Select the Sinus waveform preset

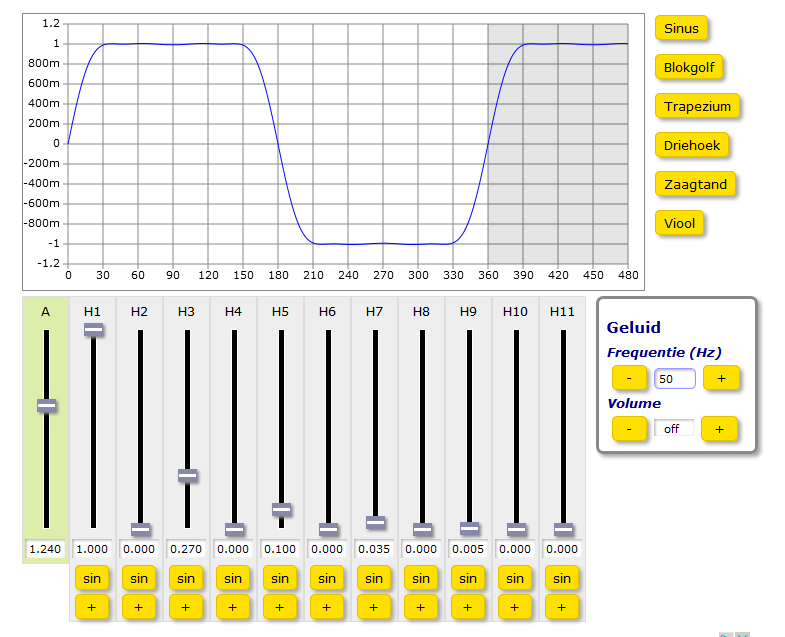(681, 28)
